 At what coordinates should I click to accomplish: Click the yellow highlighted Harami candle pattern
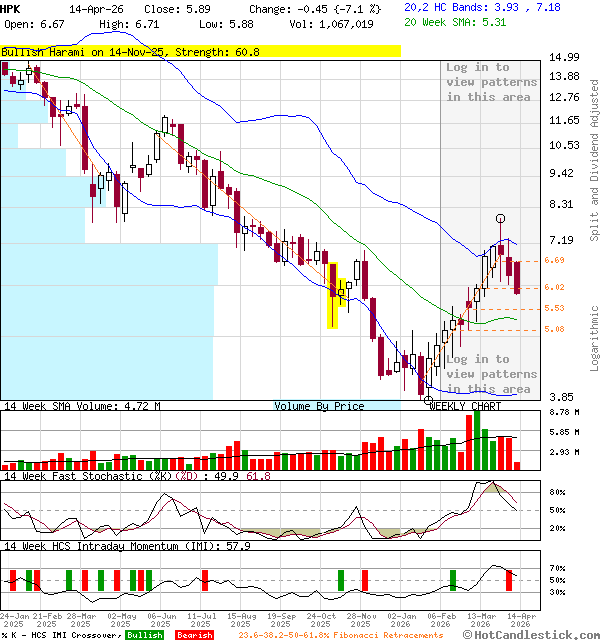tap(333, 302)
